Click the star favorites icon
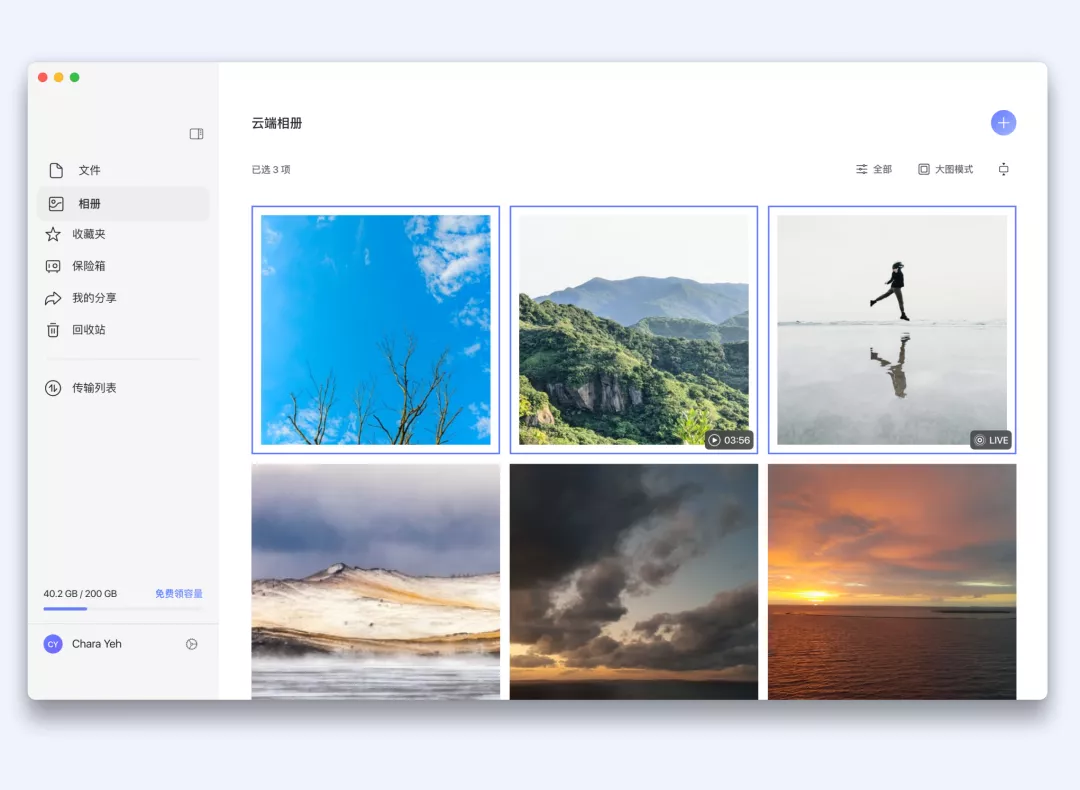Viewport: 1080px width, 790px height. pyautogui.click(x=53, y=234)
